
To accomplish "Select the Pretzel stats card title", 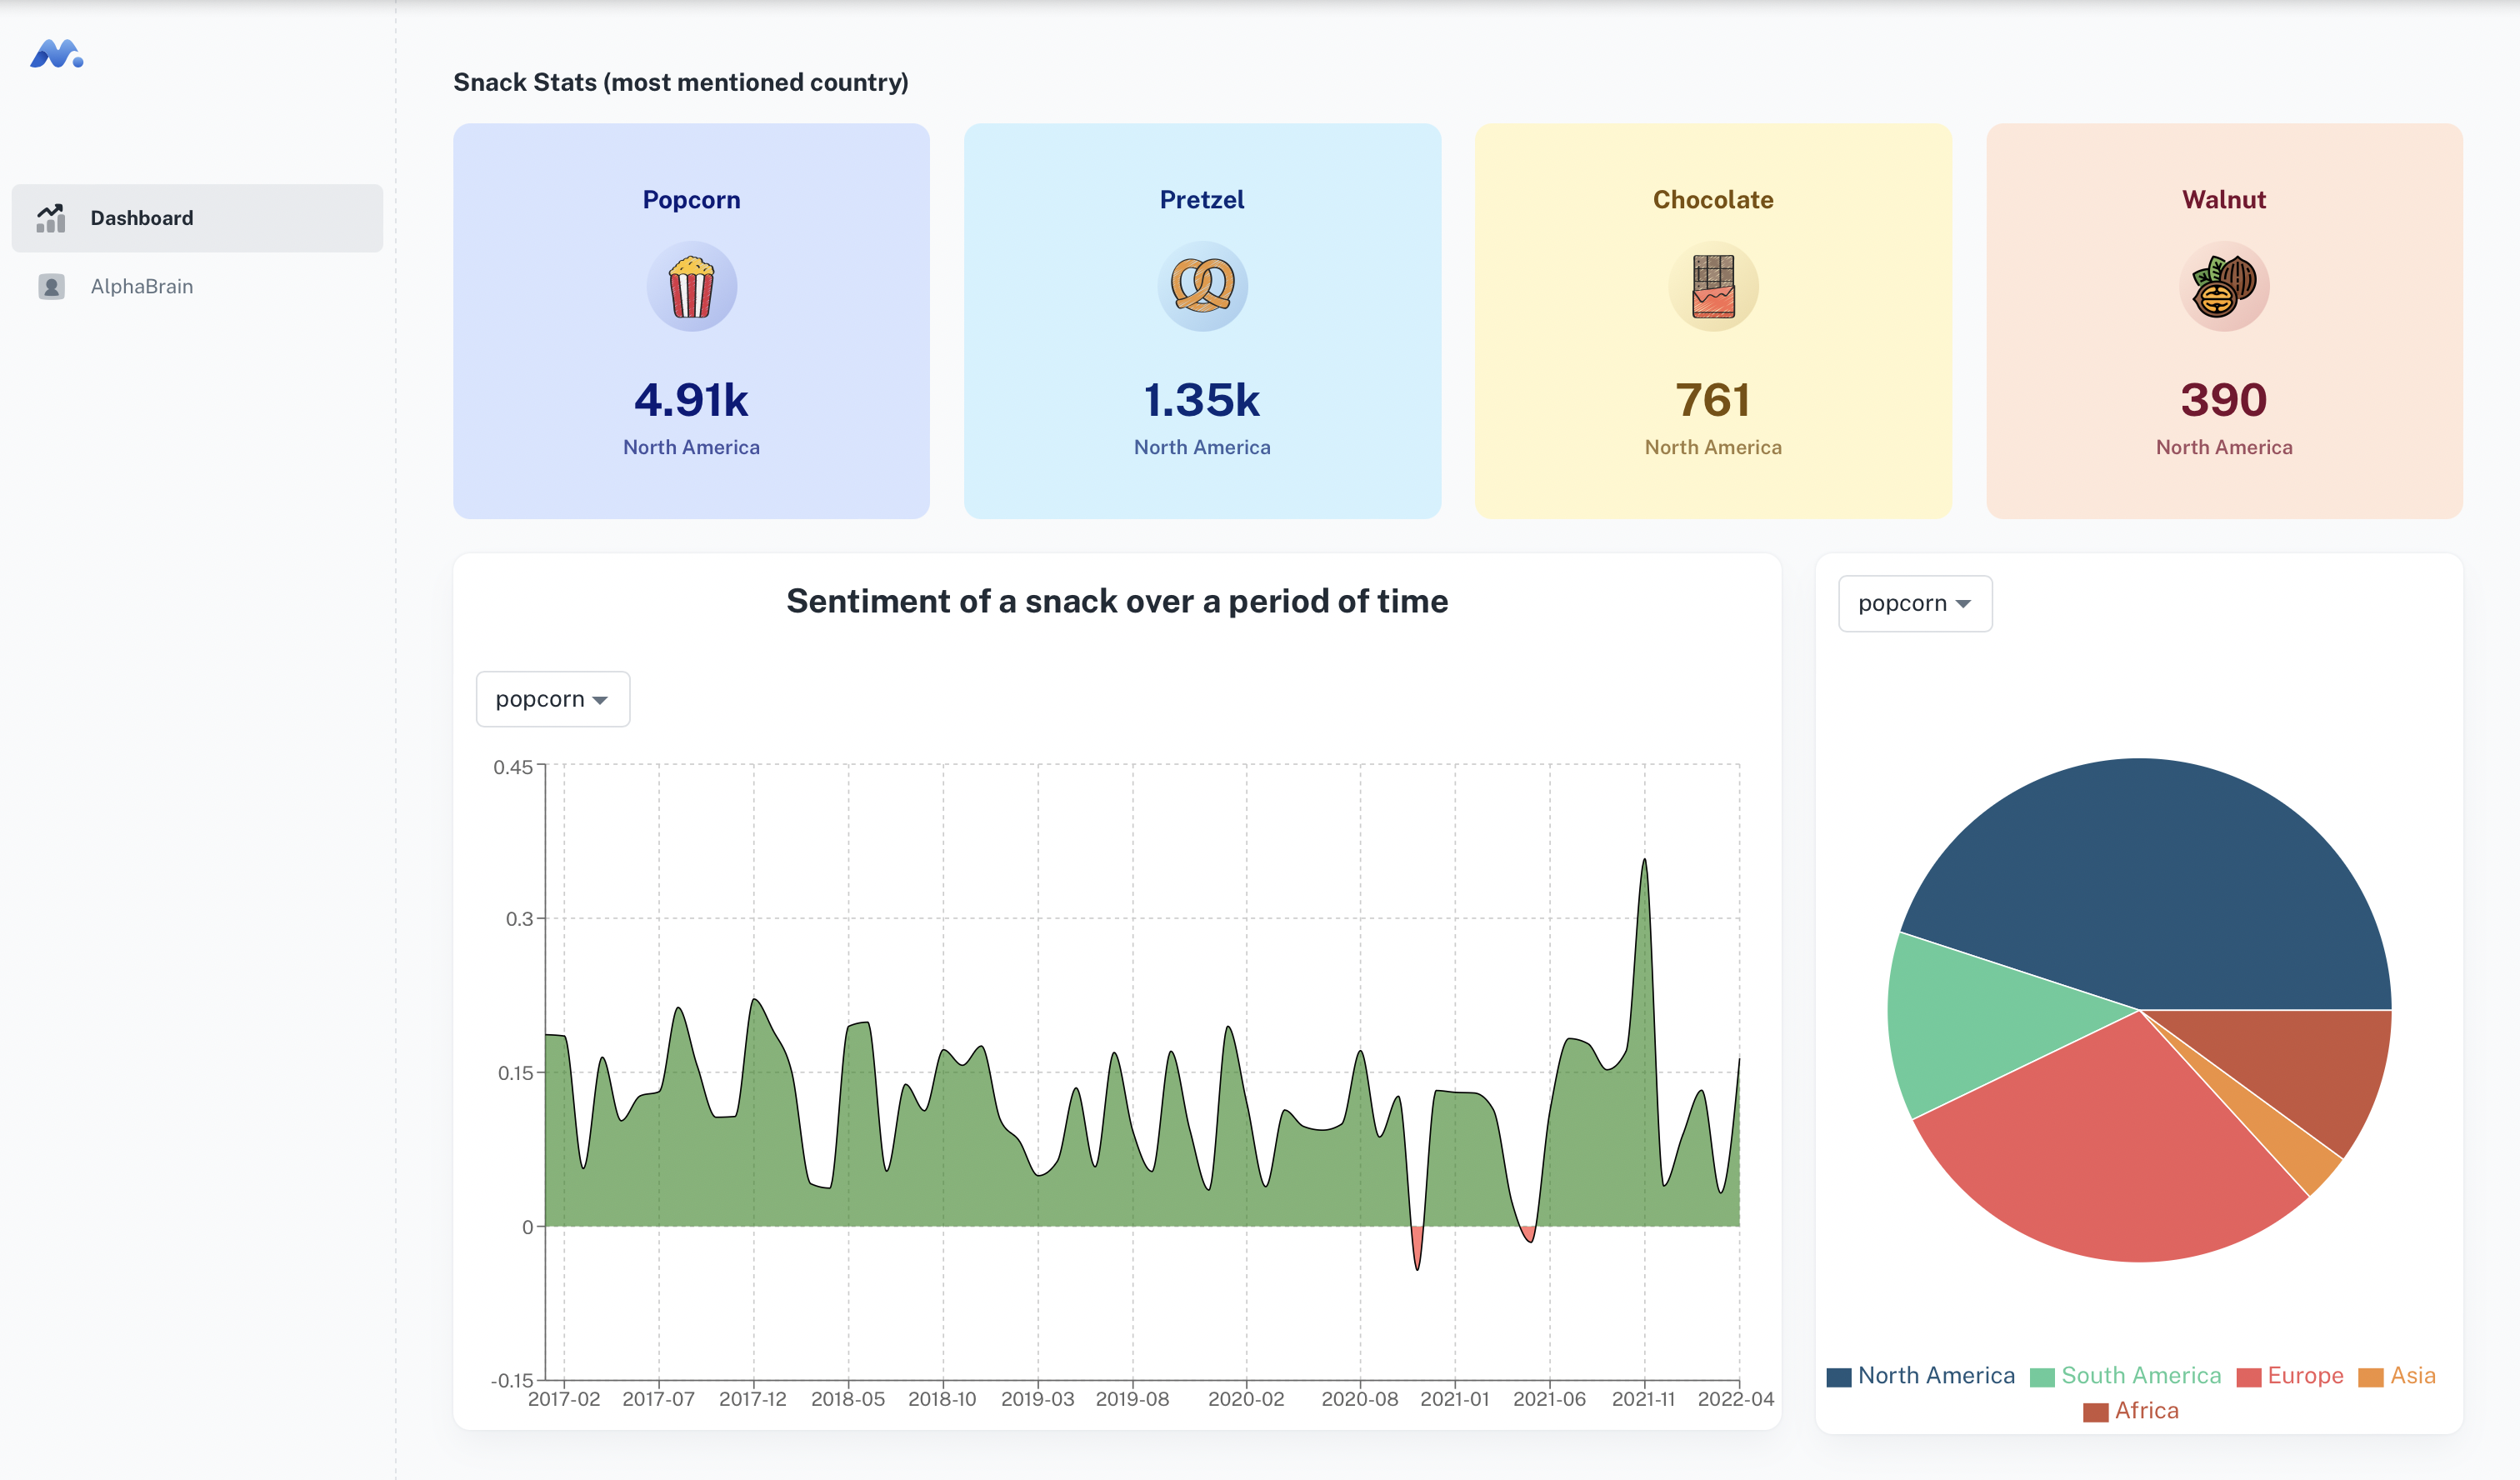I will click(x=1202, y=200).
